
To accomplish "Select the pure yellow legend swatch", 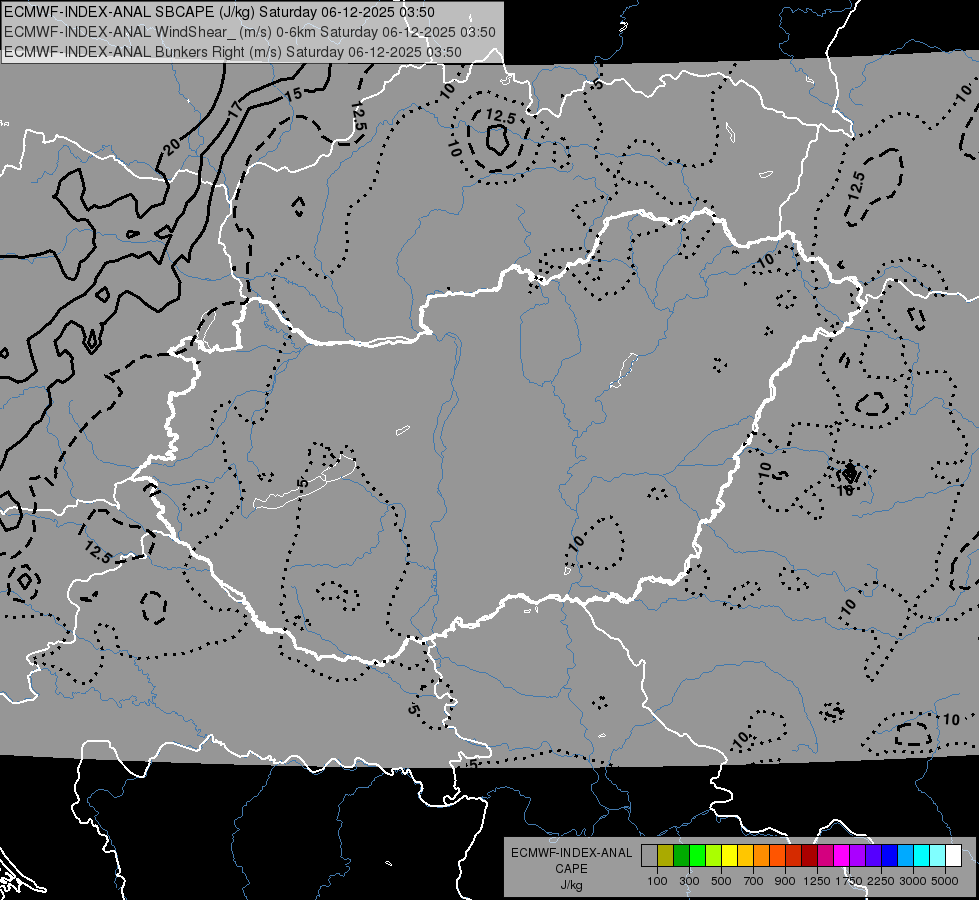I will [x=729, y=856].
